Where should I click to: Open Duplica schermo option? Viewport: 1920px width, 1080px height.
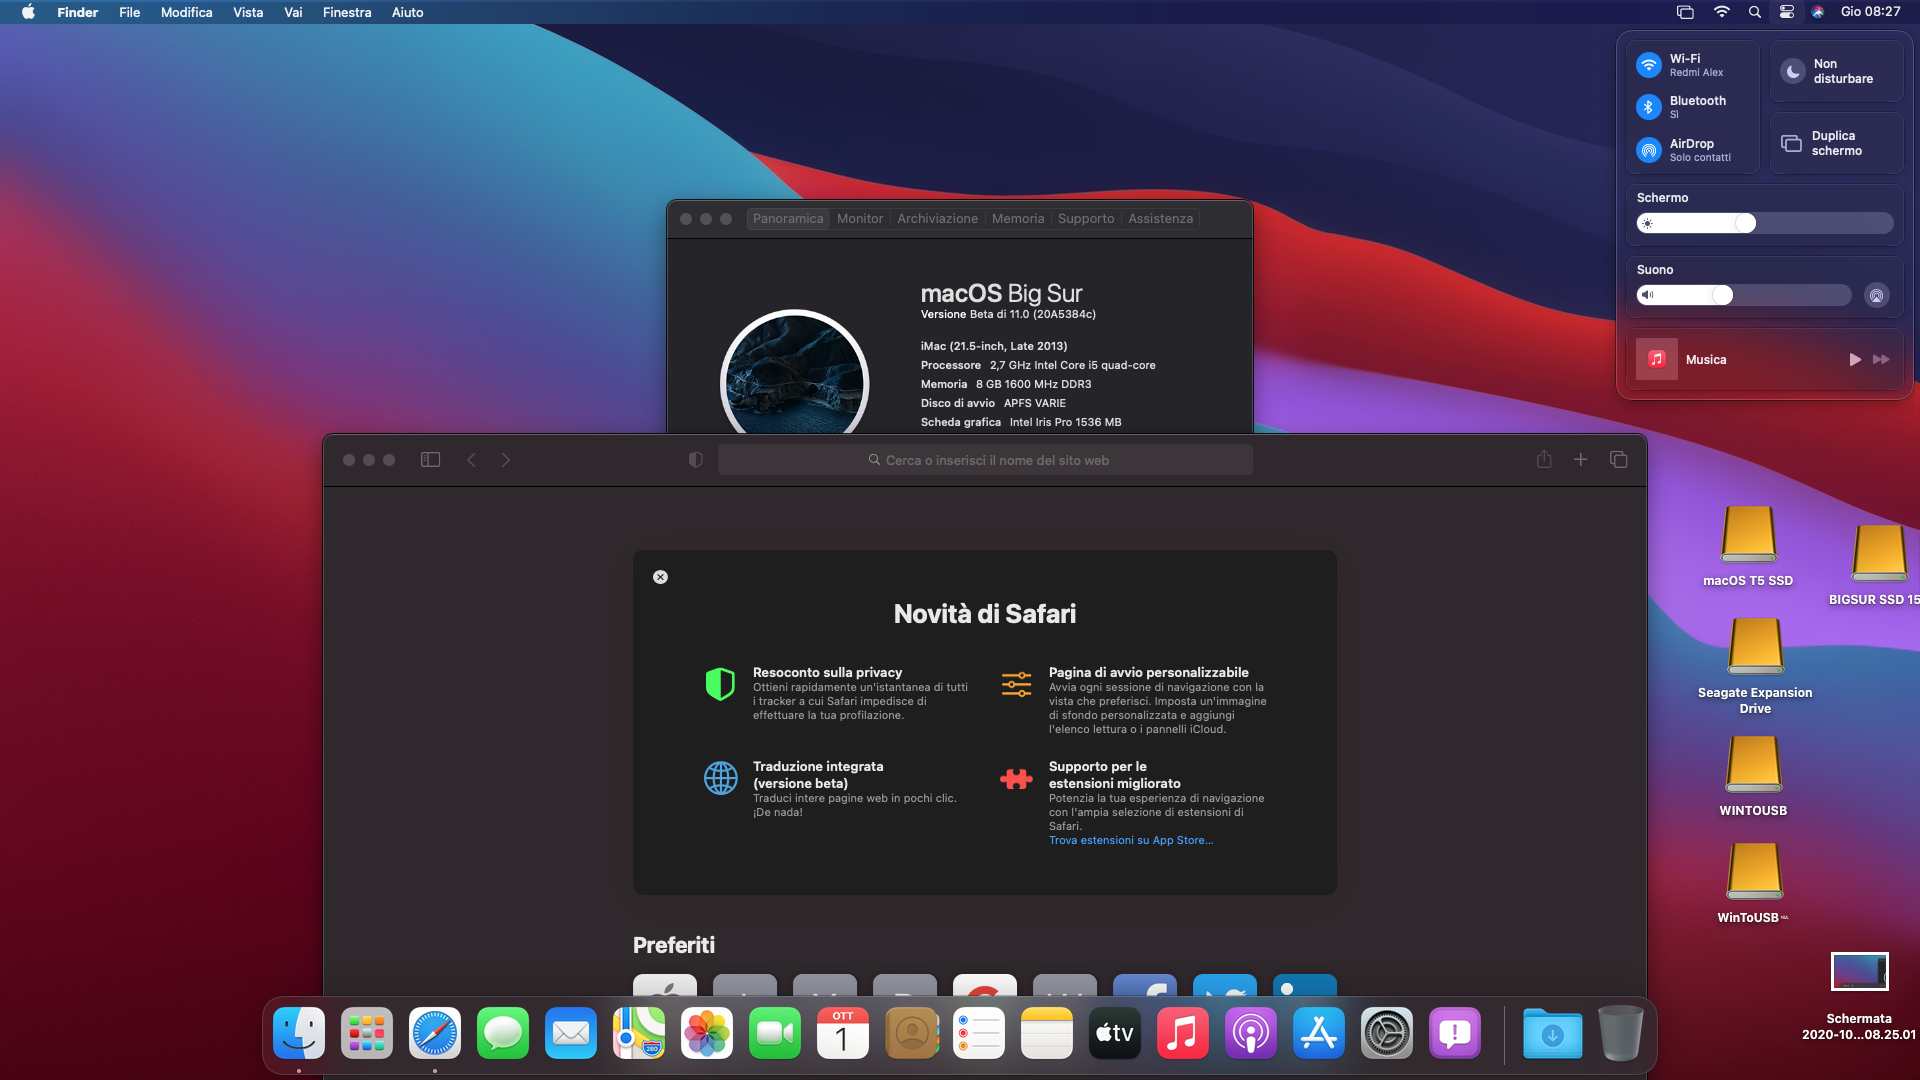[1836, 143]
